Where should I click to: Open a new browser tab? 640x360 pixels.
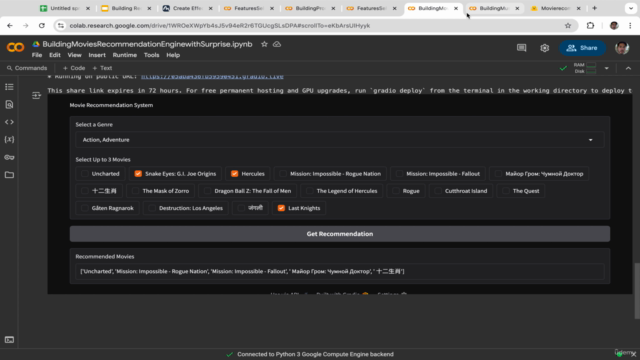pos(594,8)
